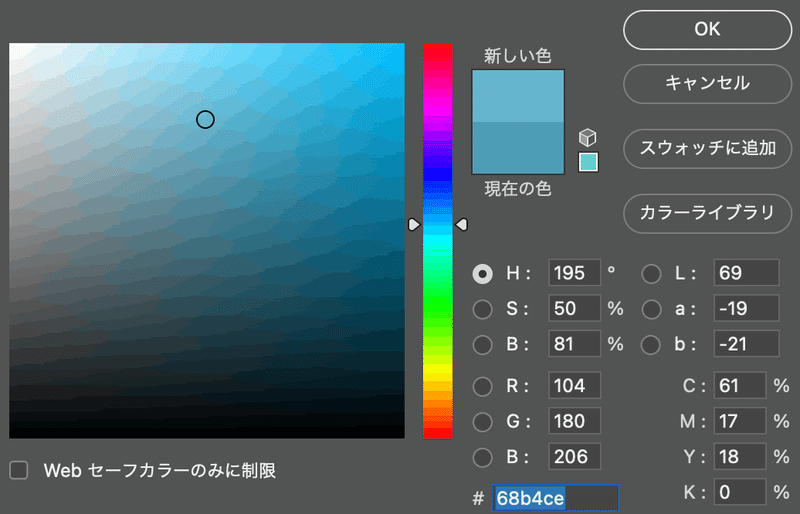
Task: Click the left hue slider arrow
Action: click(x=414, y=225)
